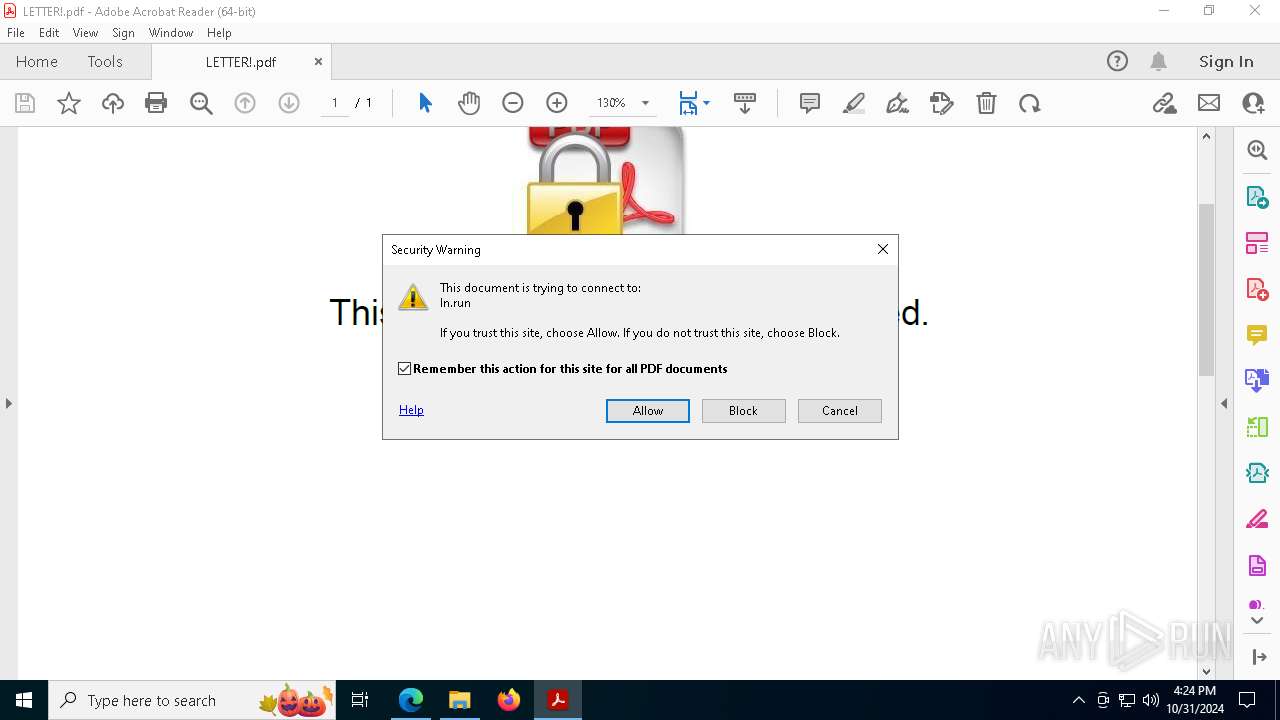
Task: Open the Help link in dialog
Action: 411,410
